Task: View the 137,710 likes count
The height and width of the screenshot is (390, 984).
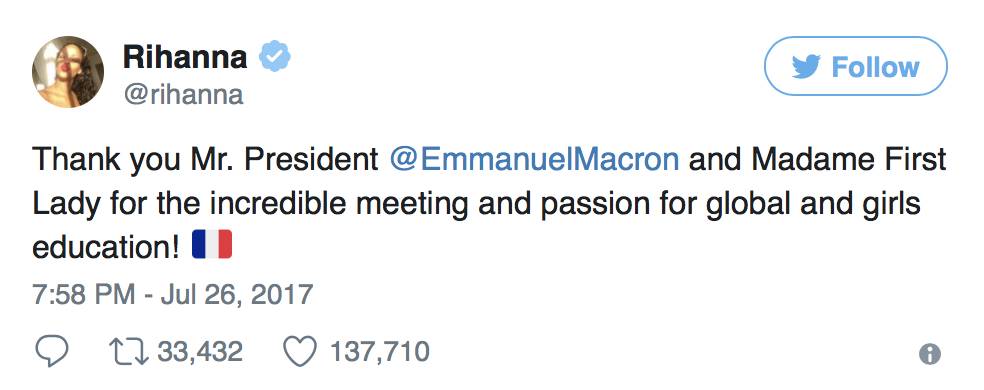Action: pos(379,351)
